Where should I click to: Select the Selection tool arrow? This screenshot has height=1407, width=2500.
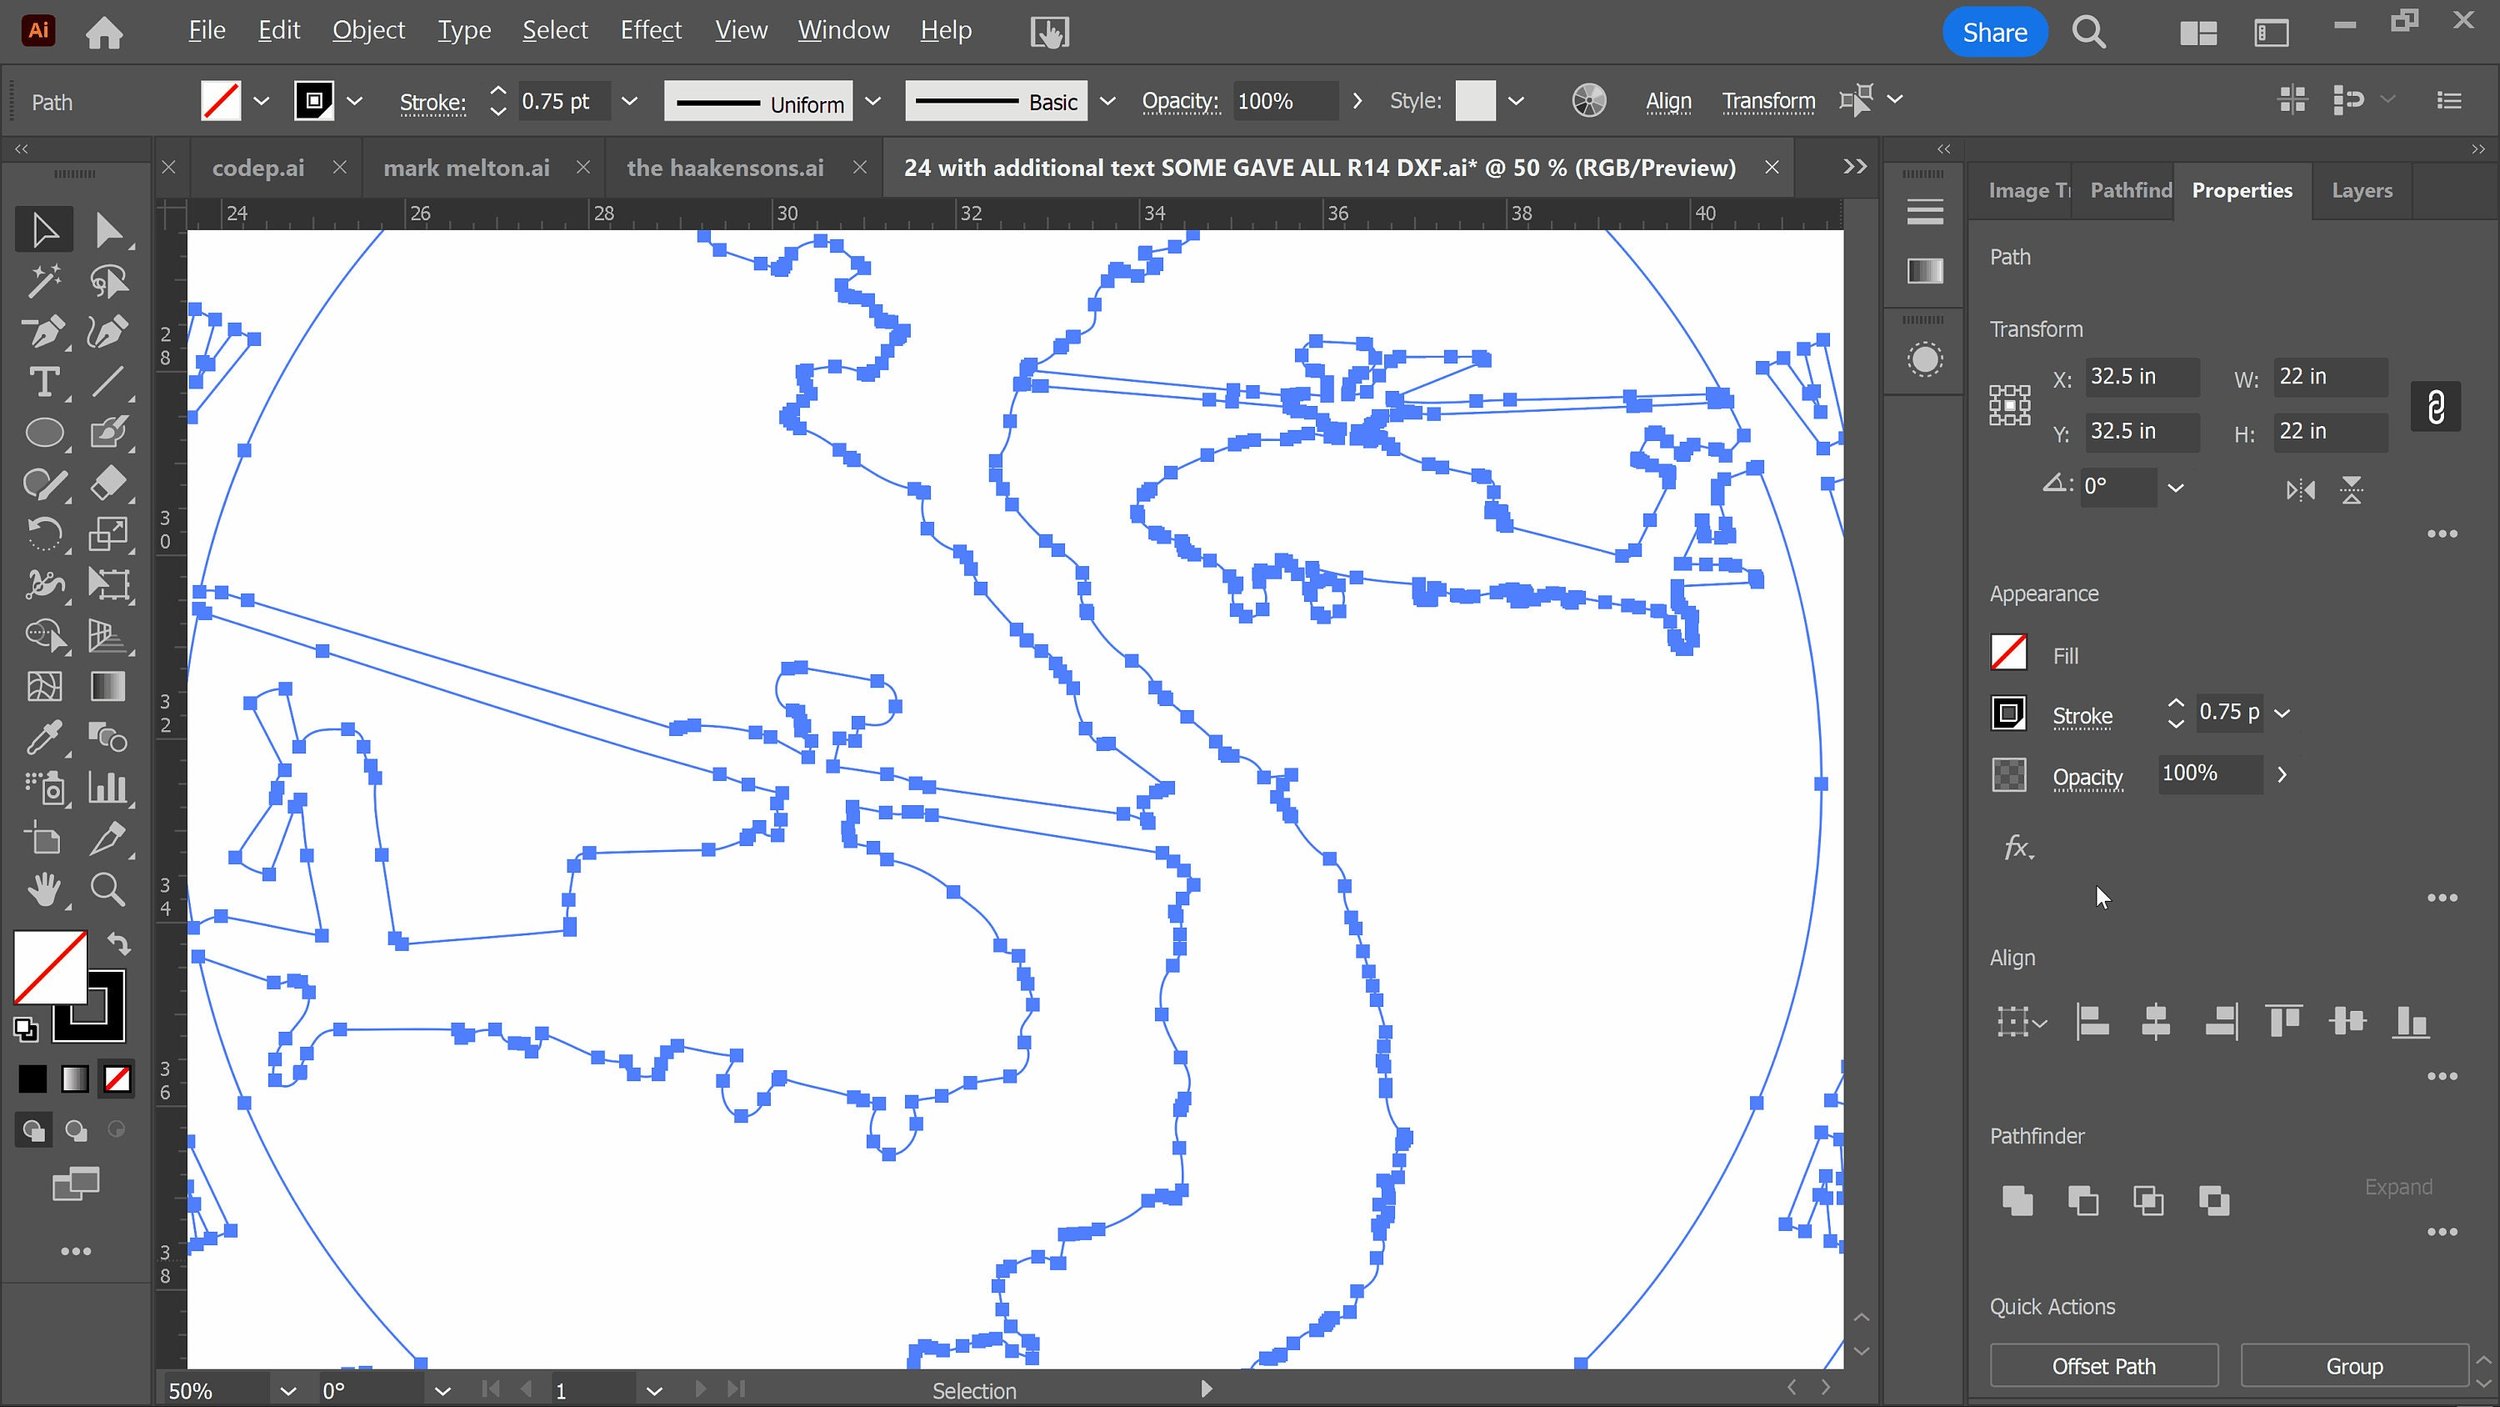(x=44, y=230)
